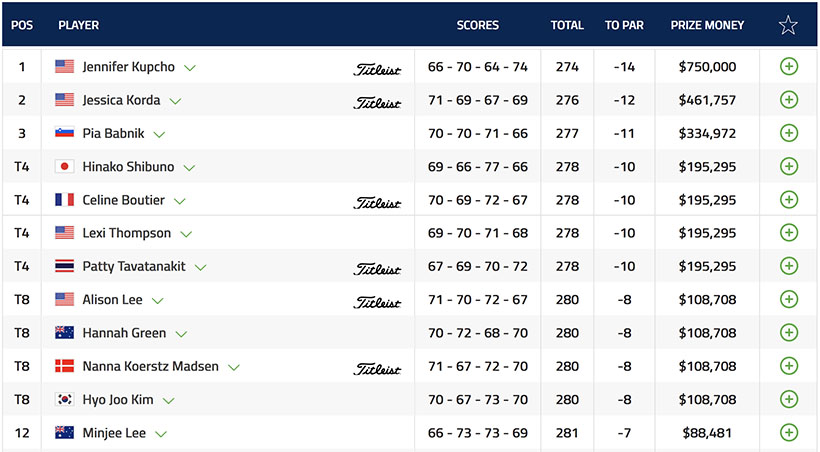
Task: Click plus icon in Hinako Shibuno's row
Action: [x=788, y=167]
